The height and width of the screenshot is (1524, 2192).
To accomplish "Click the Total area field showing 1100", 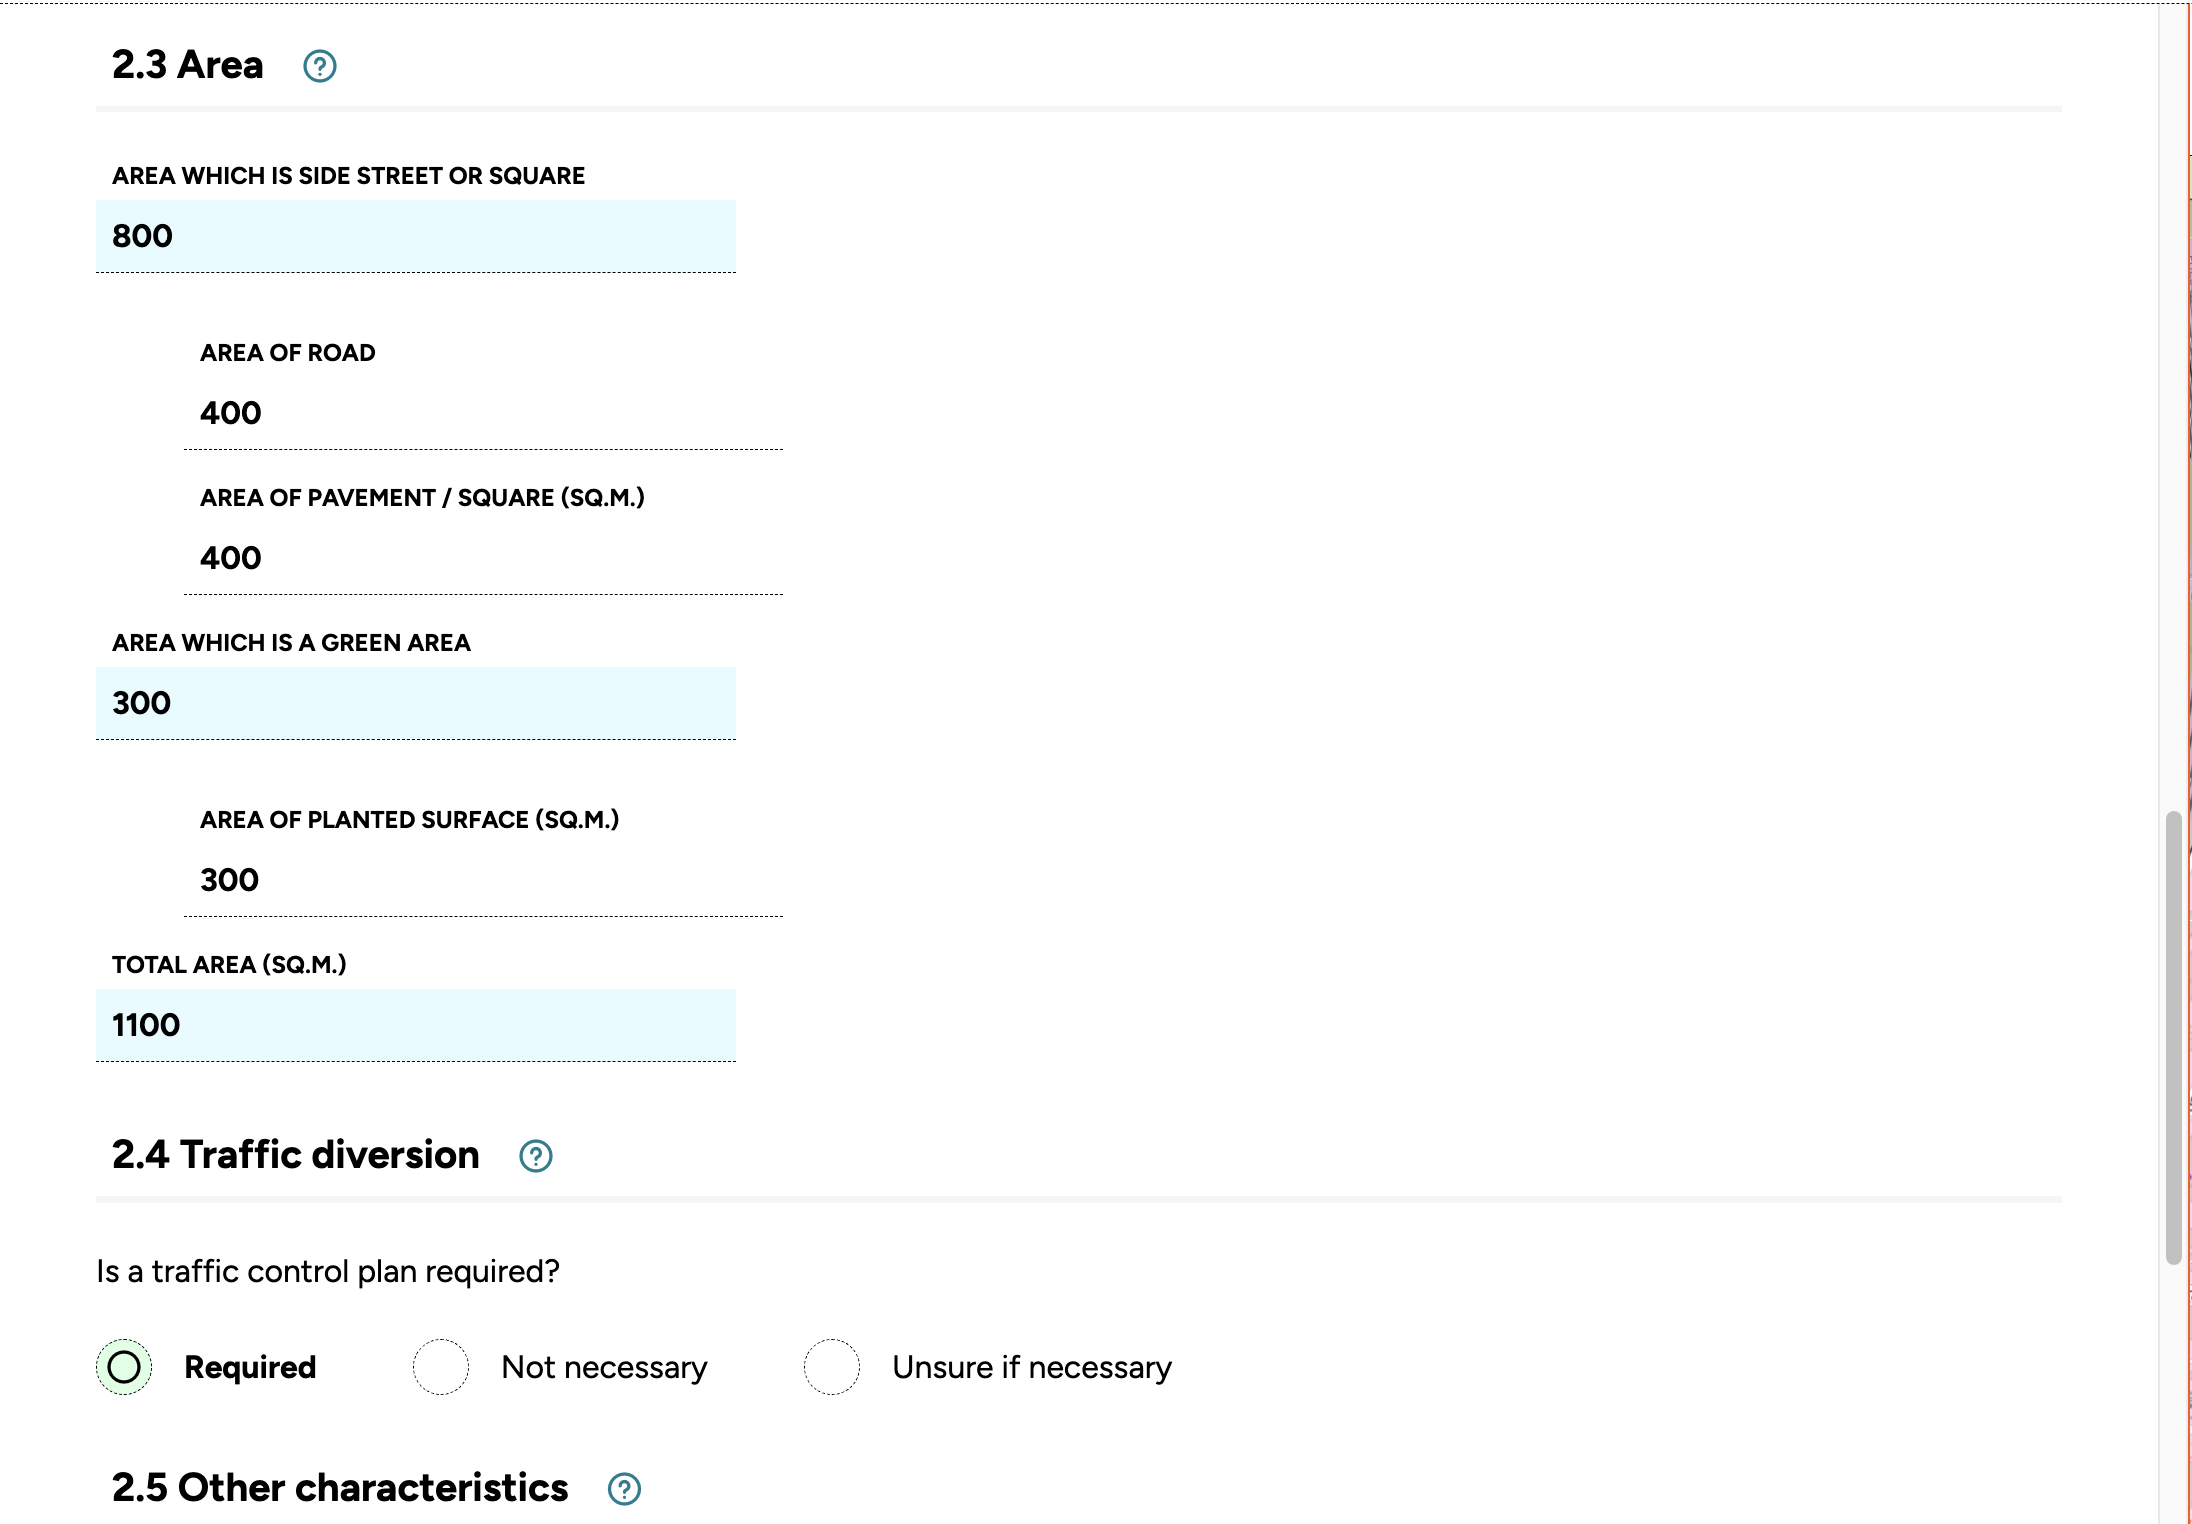I will point(415,1025).
